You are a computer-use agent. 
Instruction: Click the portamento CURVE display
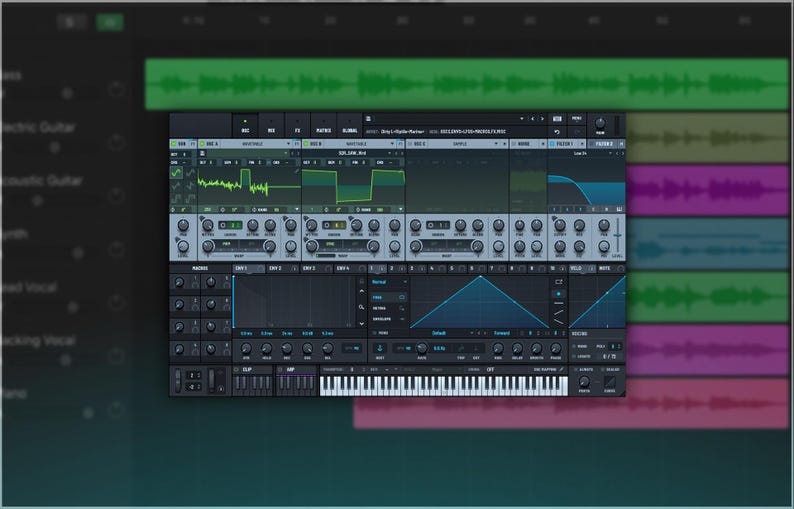(x=610, y=382)
